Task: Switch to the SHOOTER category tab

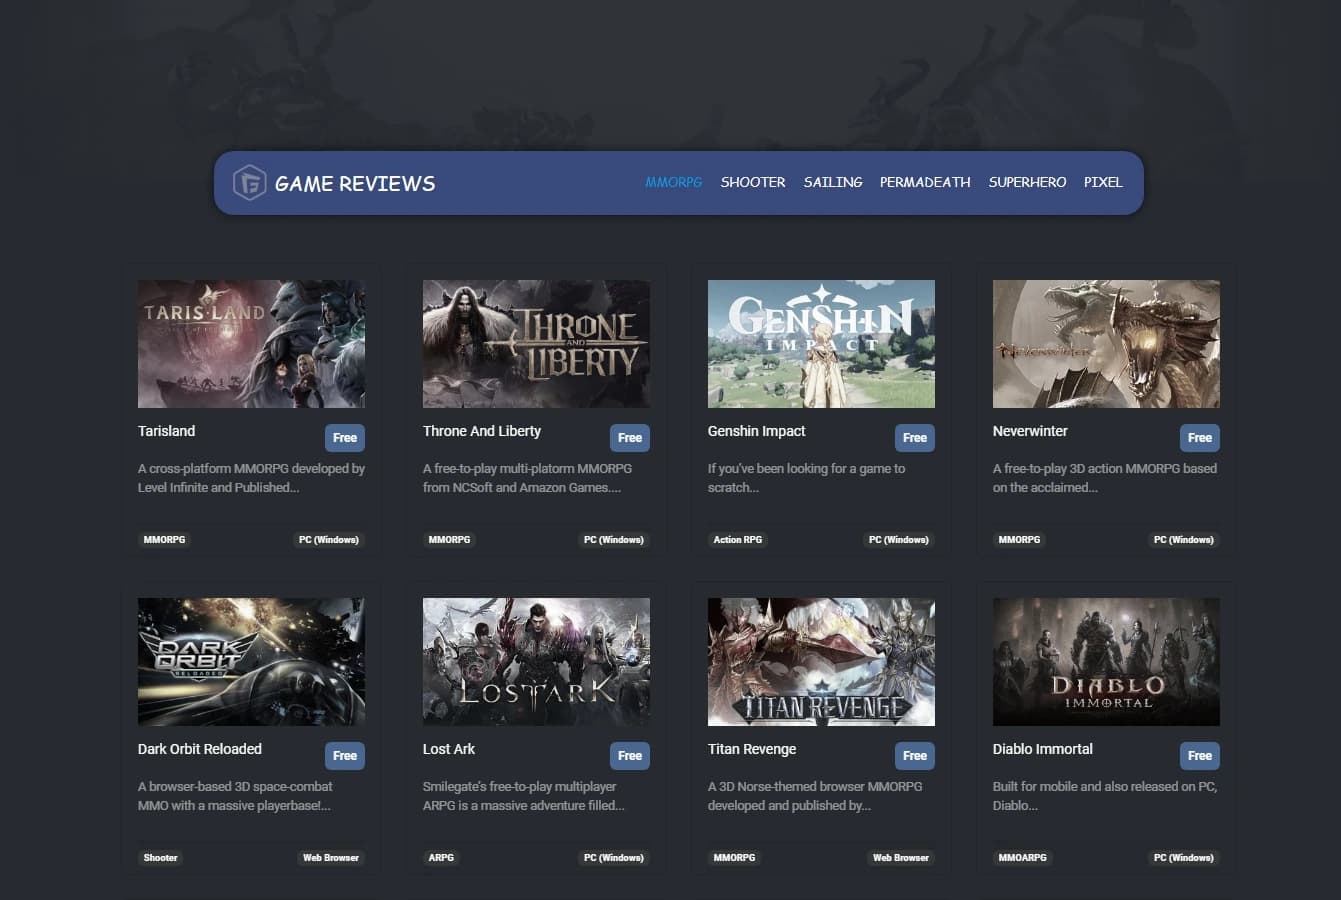Action: (753, 182)
